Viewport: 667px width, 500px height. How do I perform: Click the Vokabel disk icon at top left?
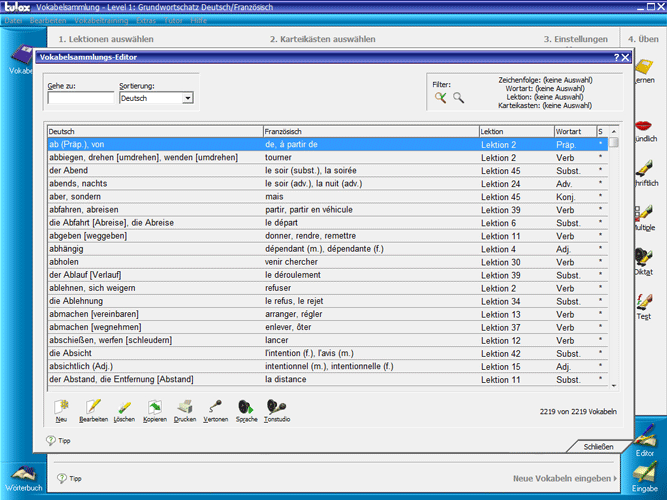click(21, 54)
